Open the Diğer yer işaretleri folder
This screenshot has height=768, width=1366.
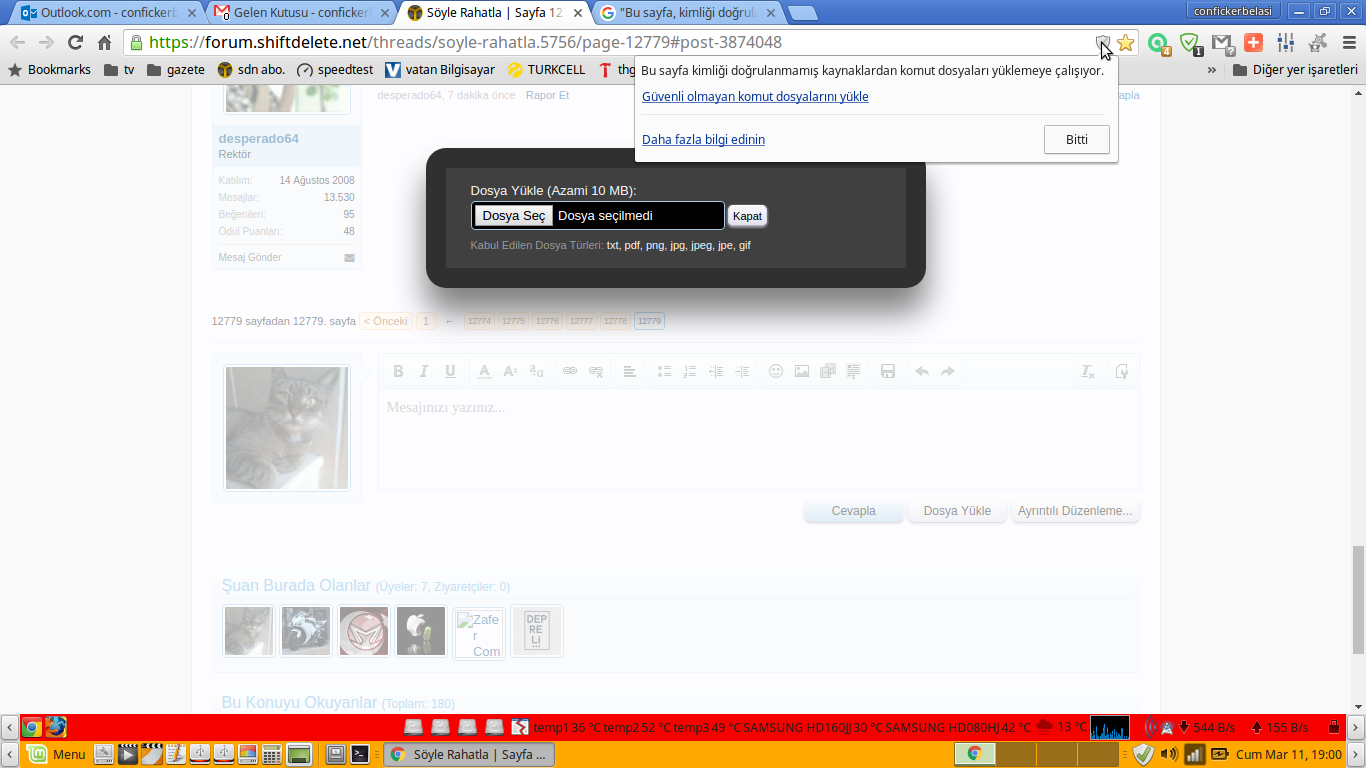[1295, 70]
